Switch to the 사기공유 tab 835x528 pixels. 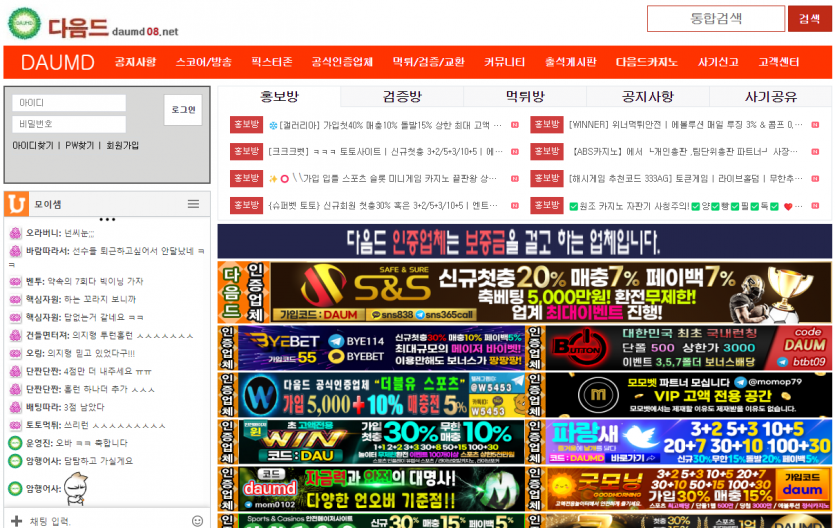click(x=771, y=96)
